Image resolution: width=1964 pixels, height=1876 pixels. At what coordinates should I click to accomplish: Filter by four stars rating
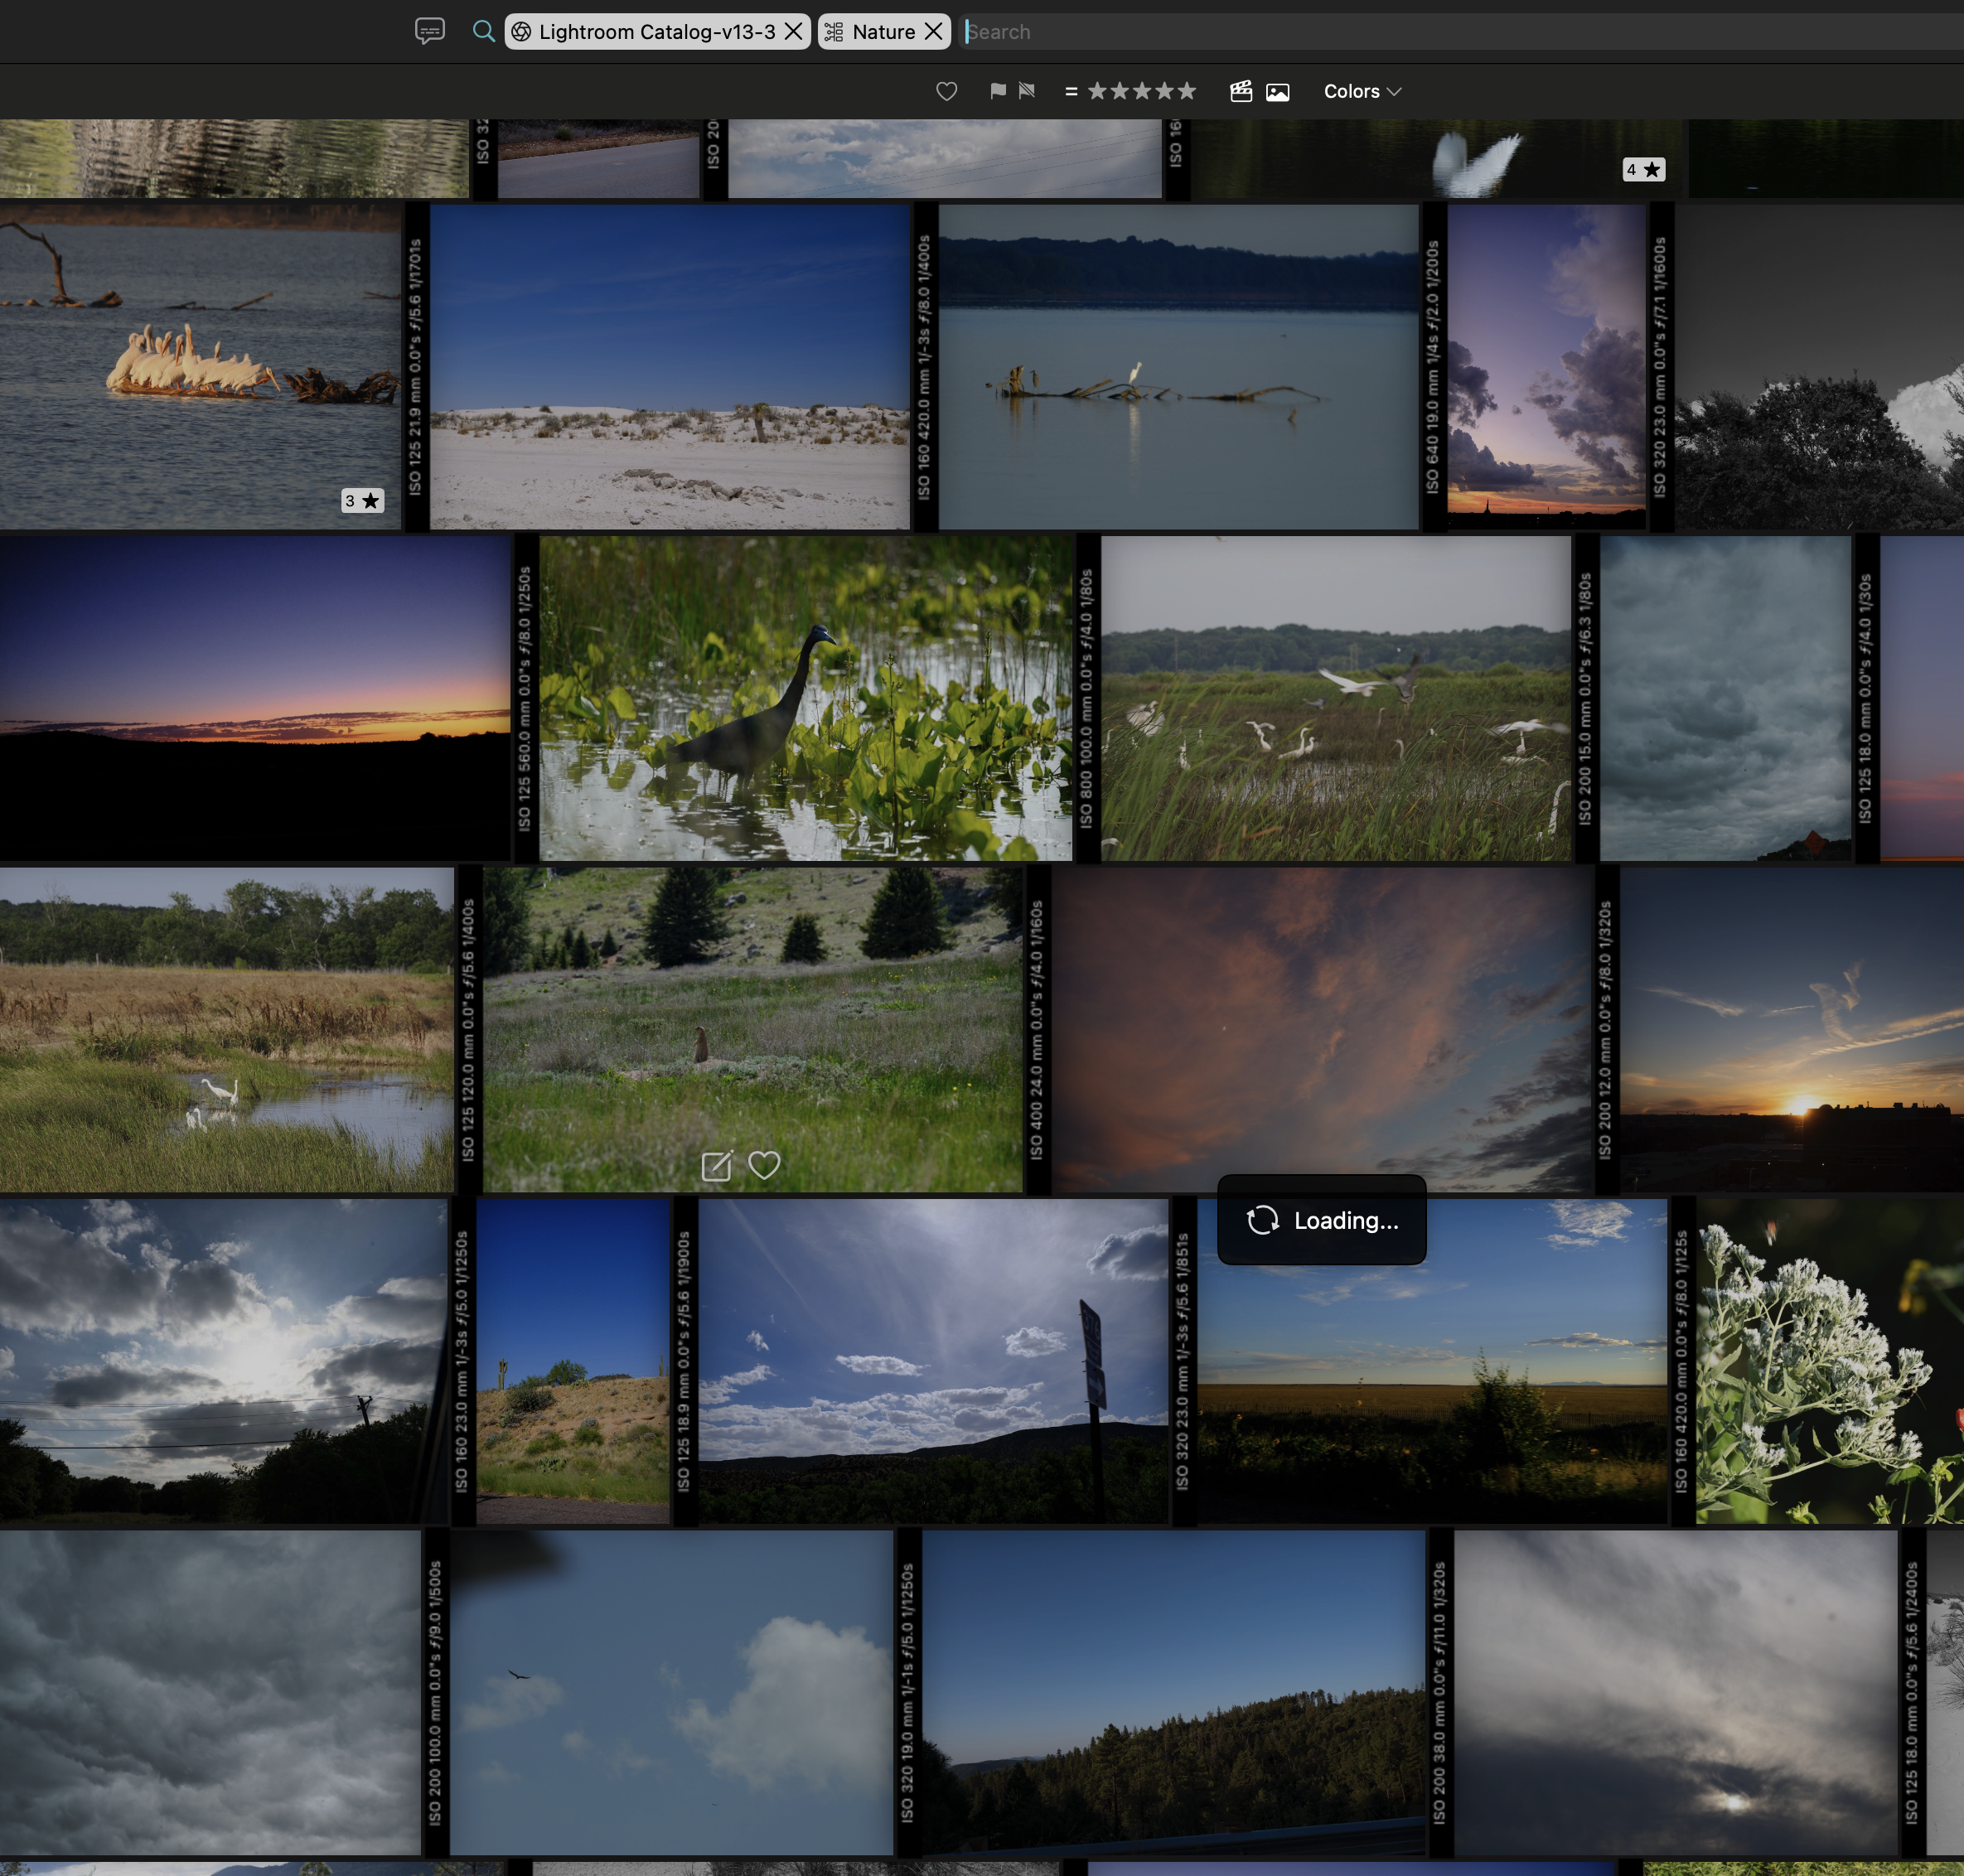[1164, 91]
